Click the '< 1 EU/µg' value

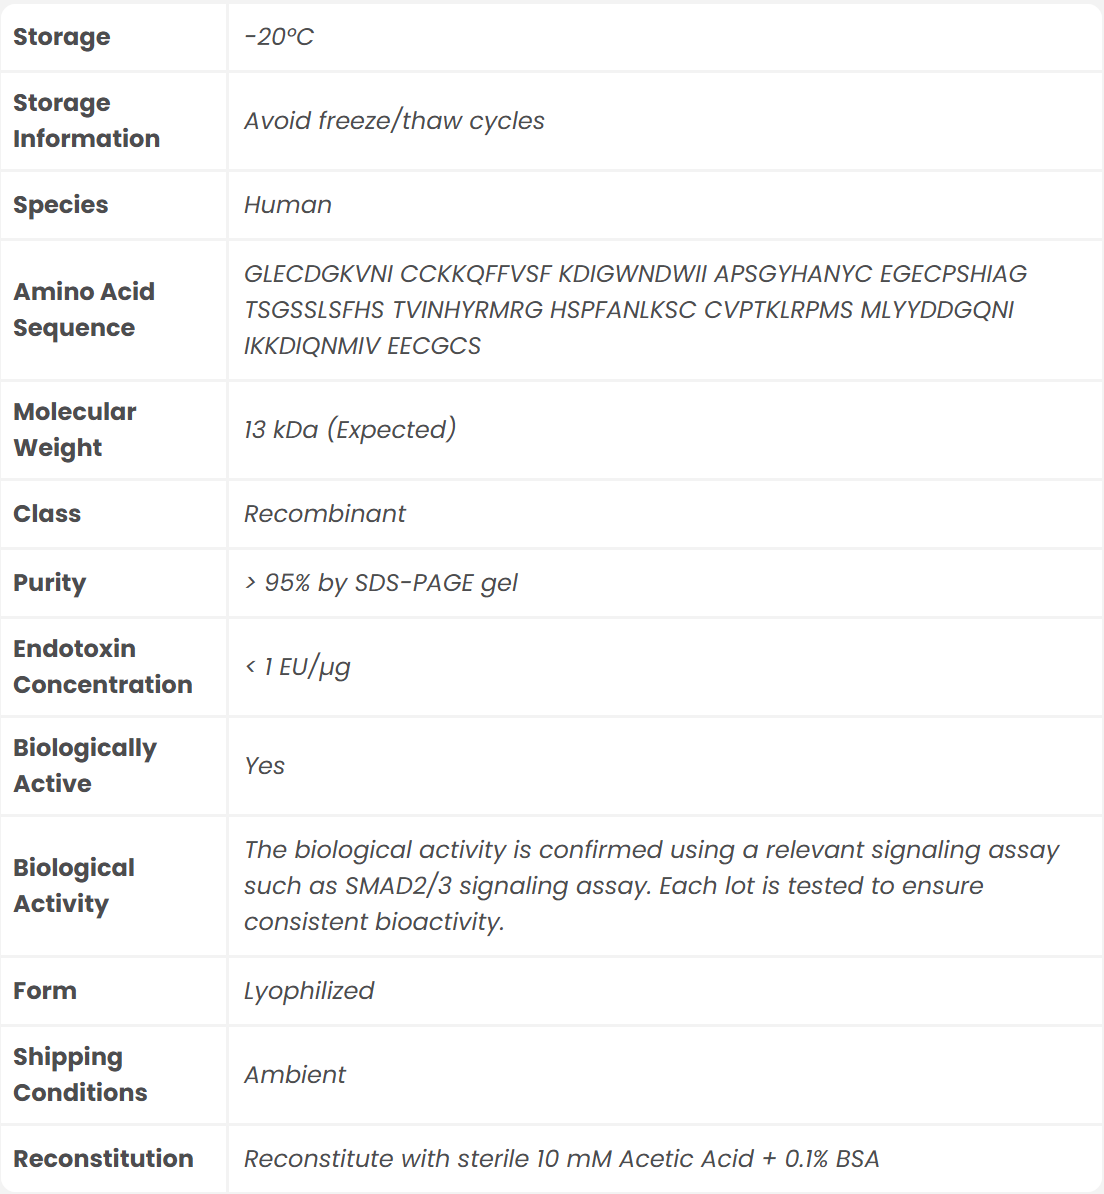pos(298,667)
